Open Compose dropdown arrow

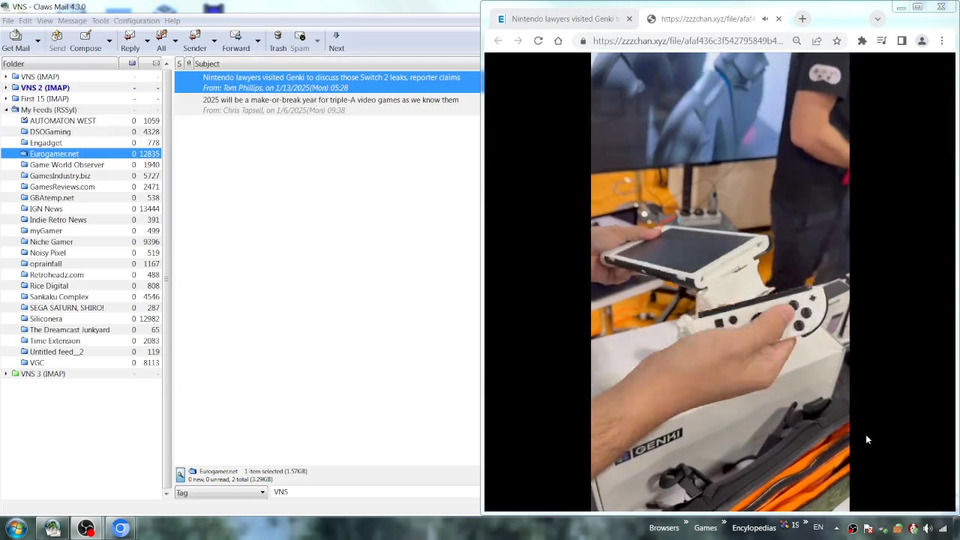[x=109, y=41]
